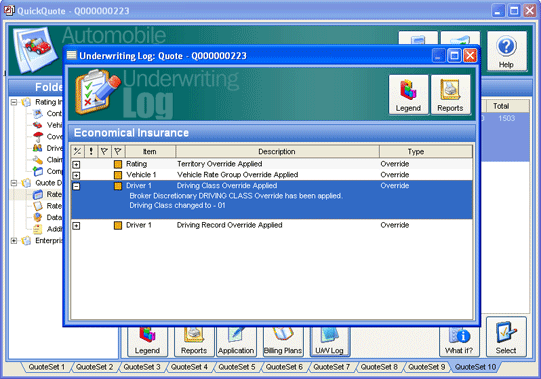Image resolution: width=541 pixels, height=379 pixels.
Task: Switch to QuoteSet 1 tab
Action: pyautogui.click(x=47, y=367)
